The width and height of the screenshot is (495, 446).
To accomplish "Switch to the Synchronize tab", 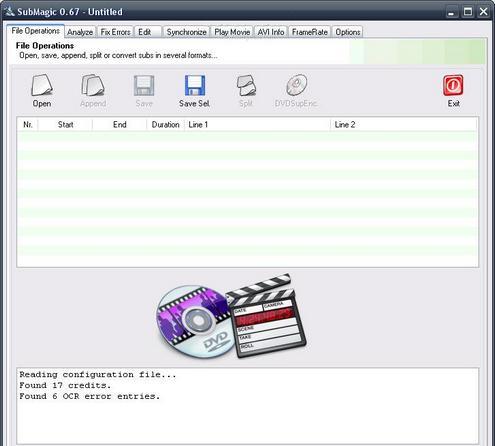I will click(186, 32).
